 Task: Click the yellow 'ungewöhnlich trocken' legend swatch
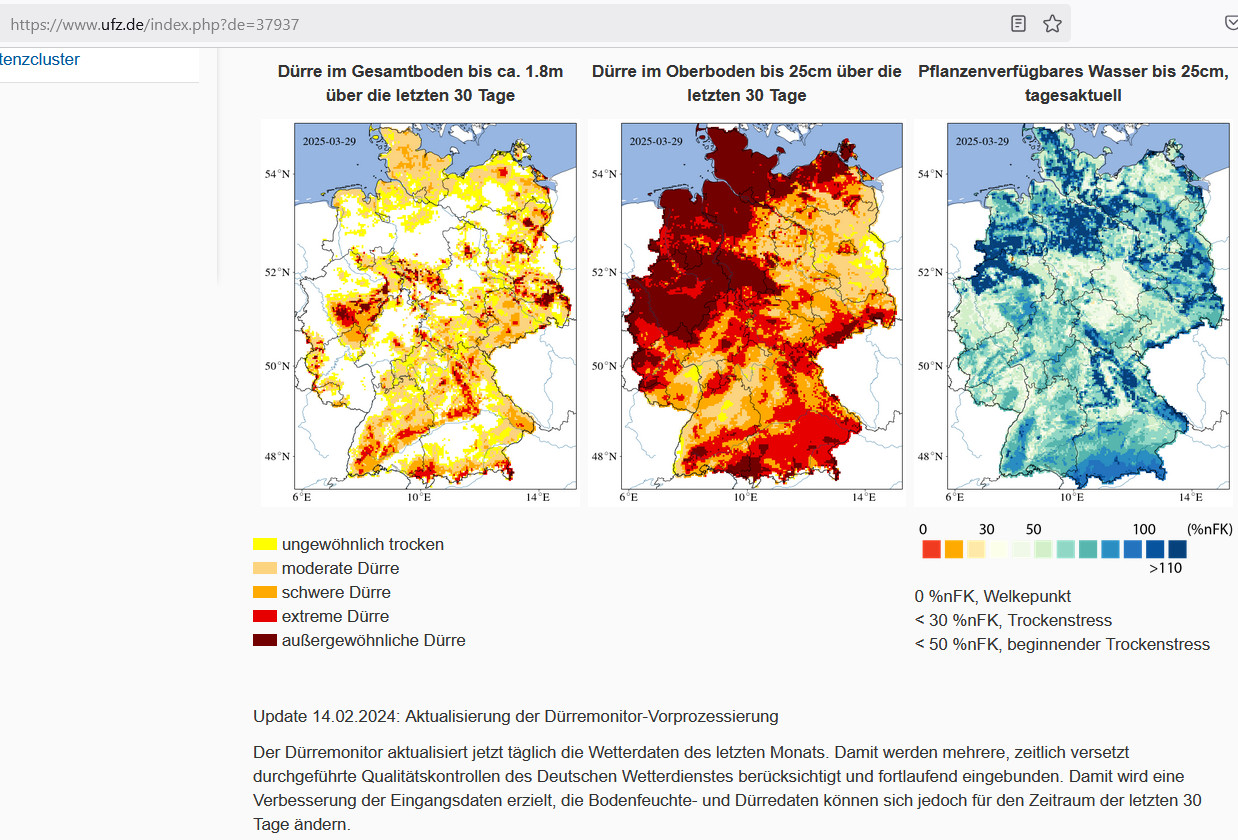pos(265,544)
